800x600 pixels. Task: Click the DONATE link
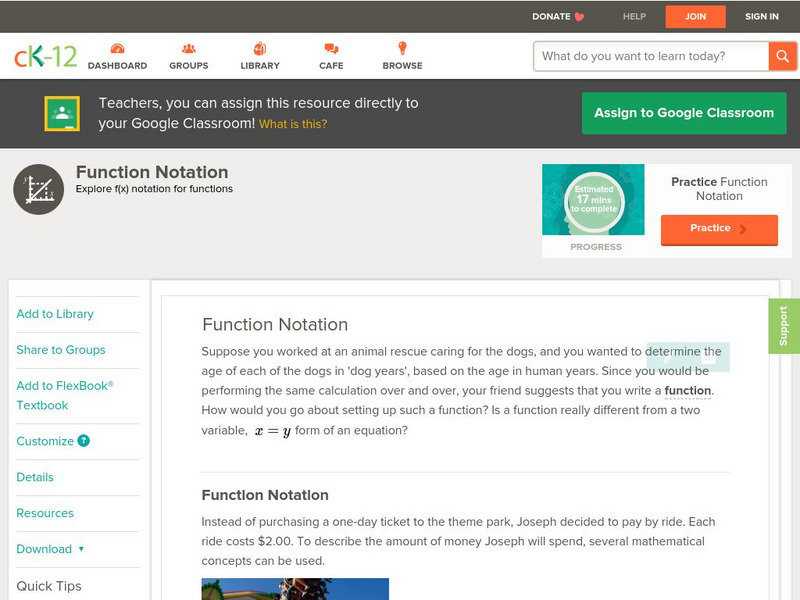click(551, 17)
